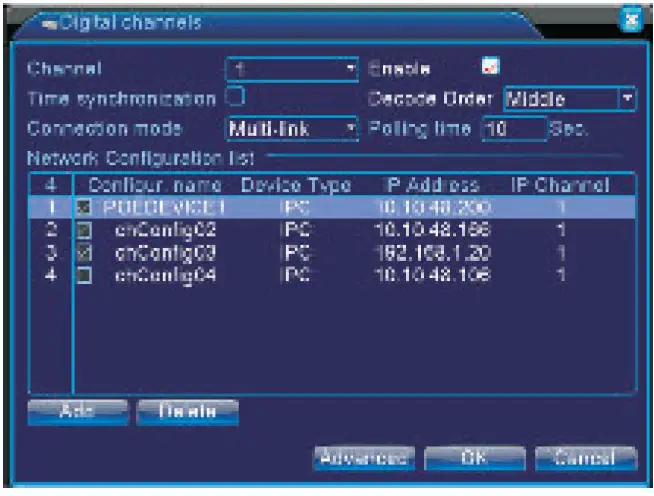Open the Advanced settings button
Screen dimensions: 654x496
pyautogui.click(x=364, y=458)
